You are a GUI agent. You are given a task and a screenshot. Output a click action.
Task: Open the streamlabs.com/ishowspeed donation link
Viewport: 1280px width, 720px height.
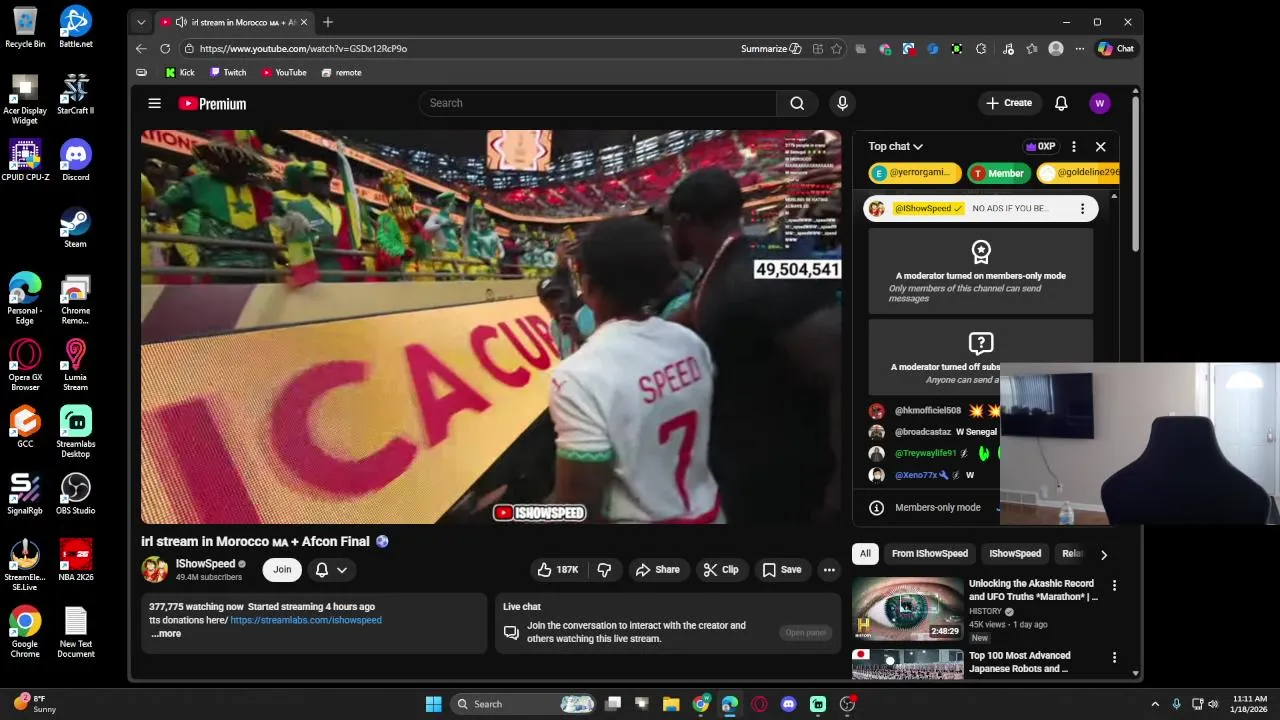click(306, 620)
